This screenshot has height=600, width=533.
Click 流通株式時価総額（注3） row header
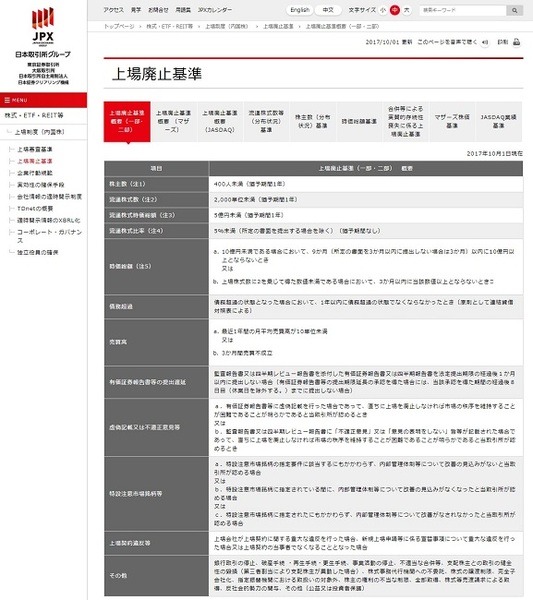(x=156, y=215)
